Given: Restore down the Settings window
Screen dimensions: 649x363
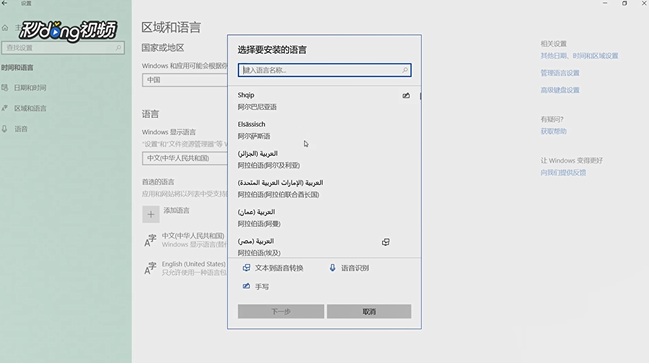Looking at the screenshot, I should pyautogui.click(x=624, y=3).
